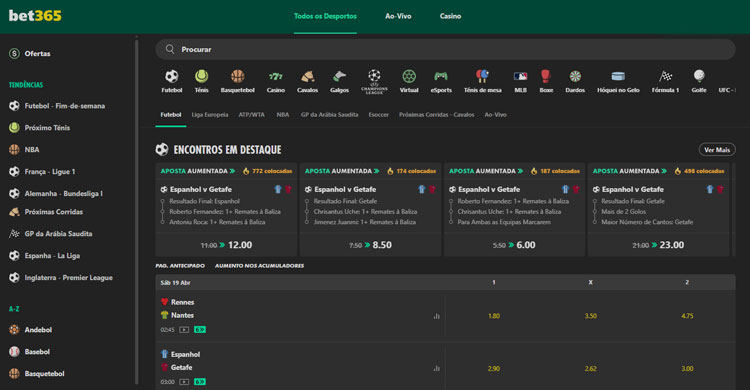This screenshot has height=390, width=750.
Task: Click in the Procurar search field
Action: tap(445, 49)
